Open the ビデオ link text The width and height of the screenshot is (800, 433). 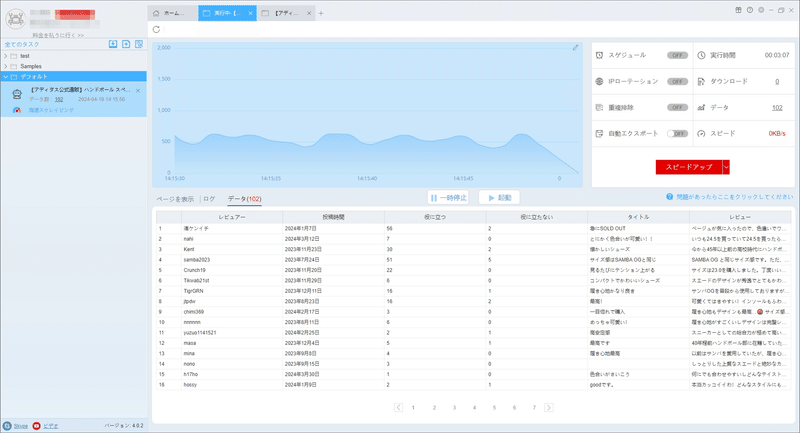coord(51,426)
